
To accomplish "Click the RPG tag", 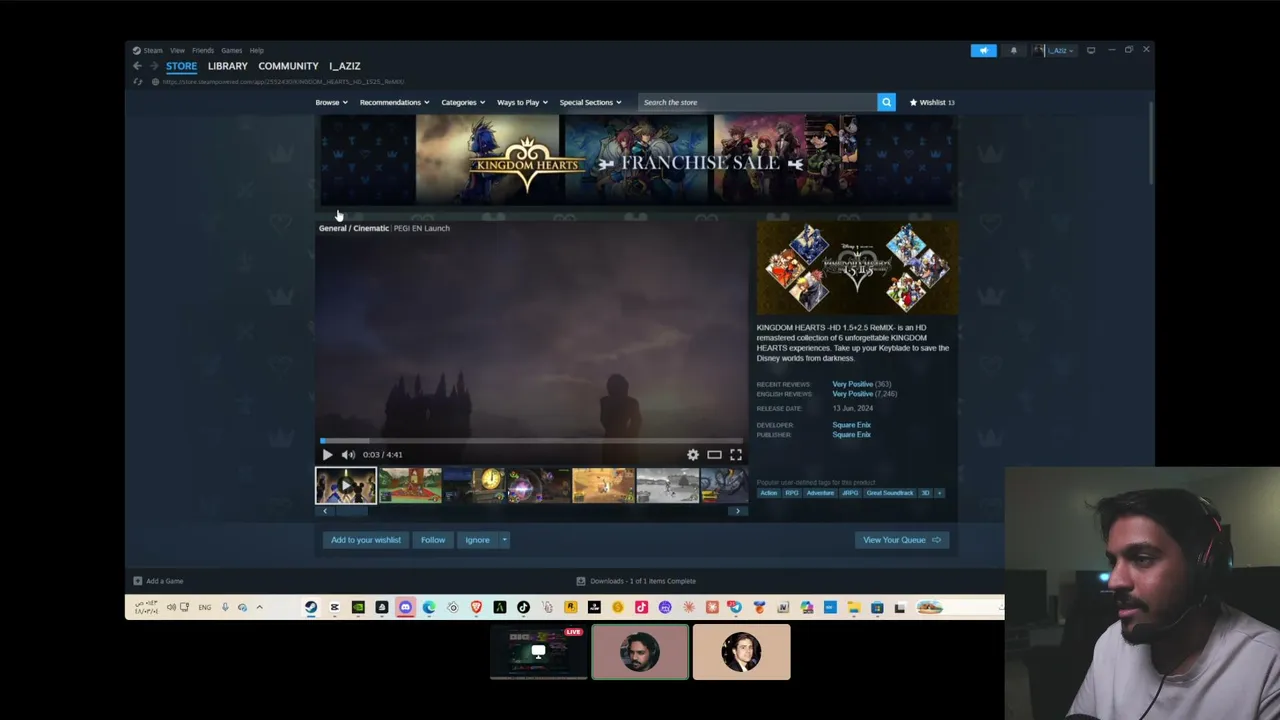I will point(792,493).
